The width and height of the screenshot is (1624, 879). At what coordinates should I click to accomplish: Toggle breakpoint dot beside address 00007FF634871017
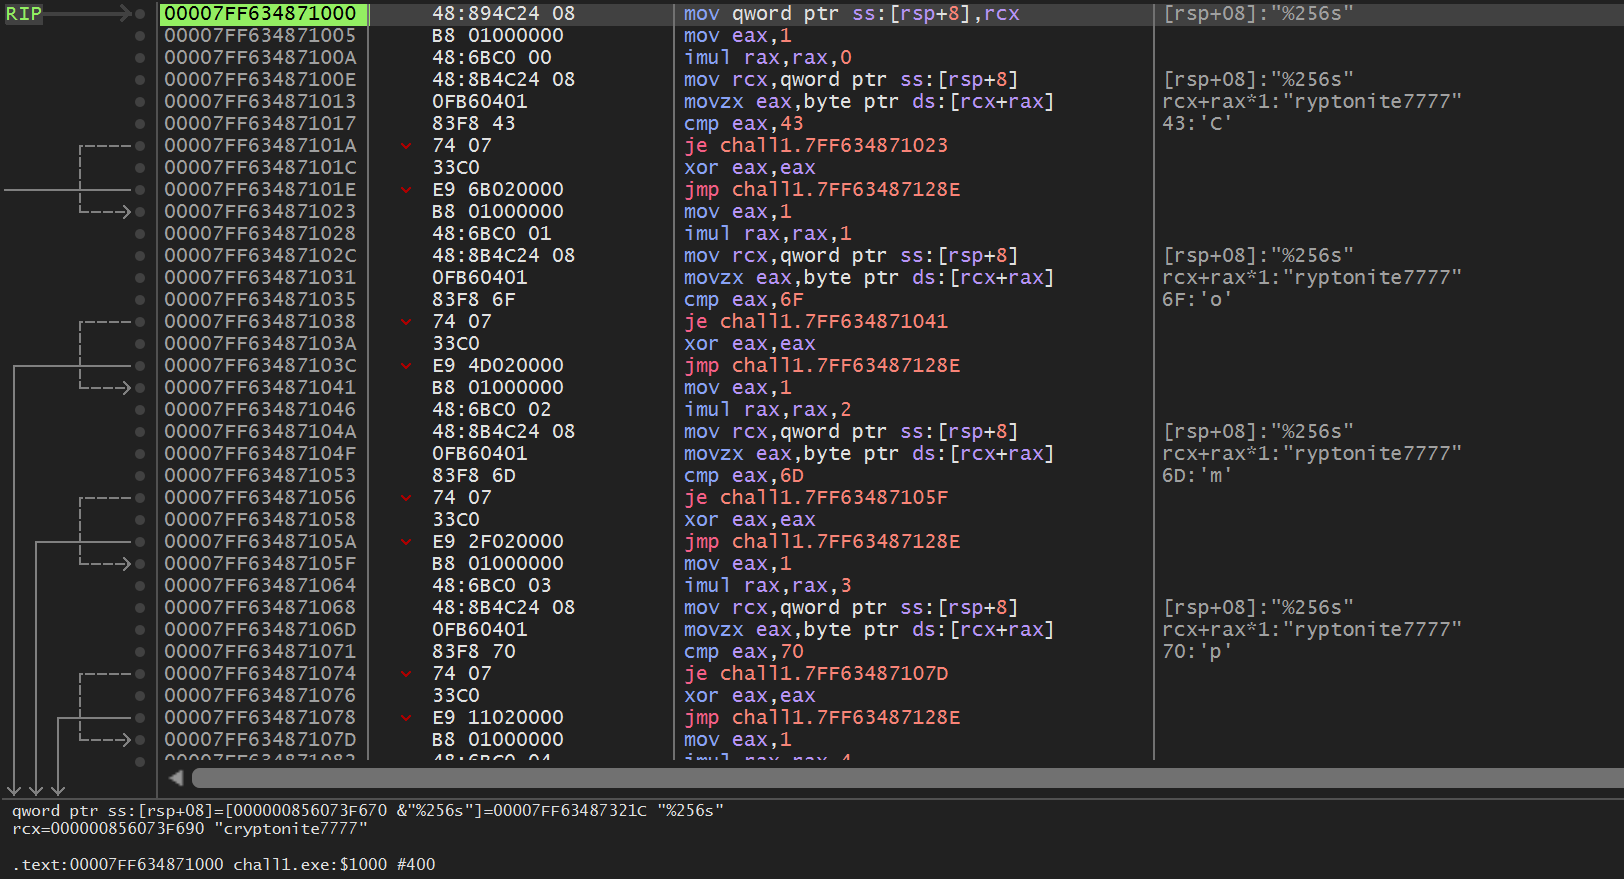pyautogui.click(x=140, y=124)
